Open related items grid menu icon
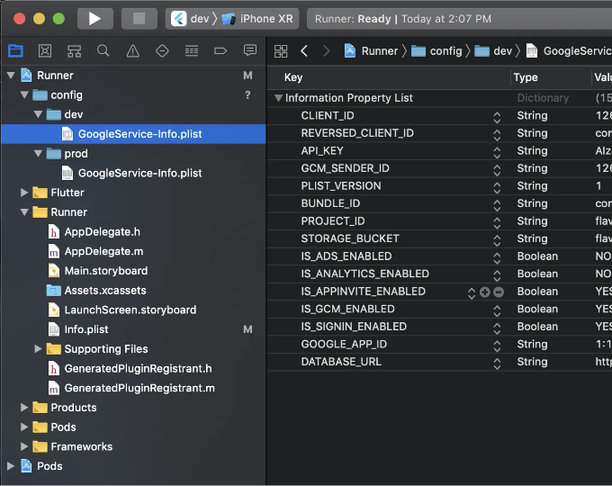 click(x=281, y=51)
